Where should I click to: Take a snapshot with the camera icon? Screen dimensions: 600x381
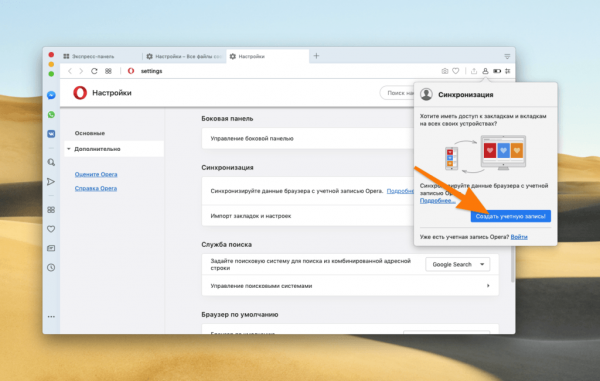coord(445,71)
